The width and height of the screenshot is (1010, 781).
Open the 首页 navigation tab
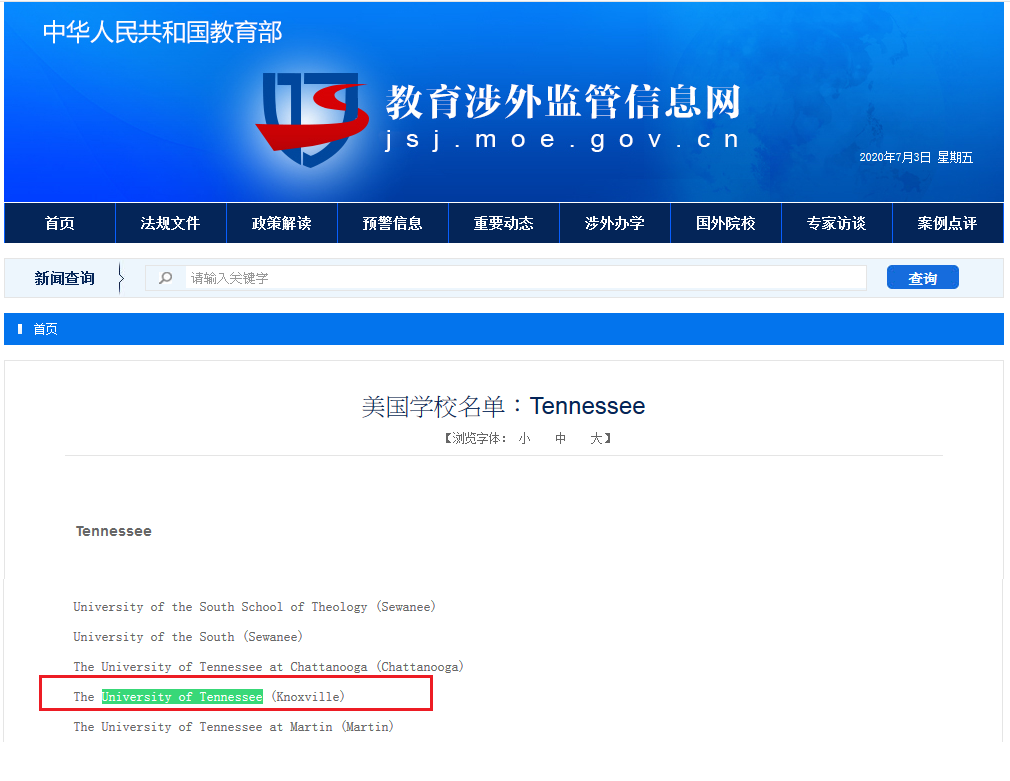click(x=60, y=223)
